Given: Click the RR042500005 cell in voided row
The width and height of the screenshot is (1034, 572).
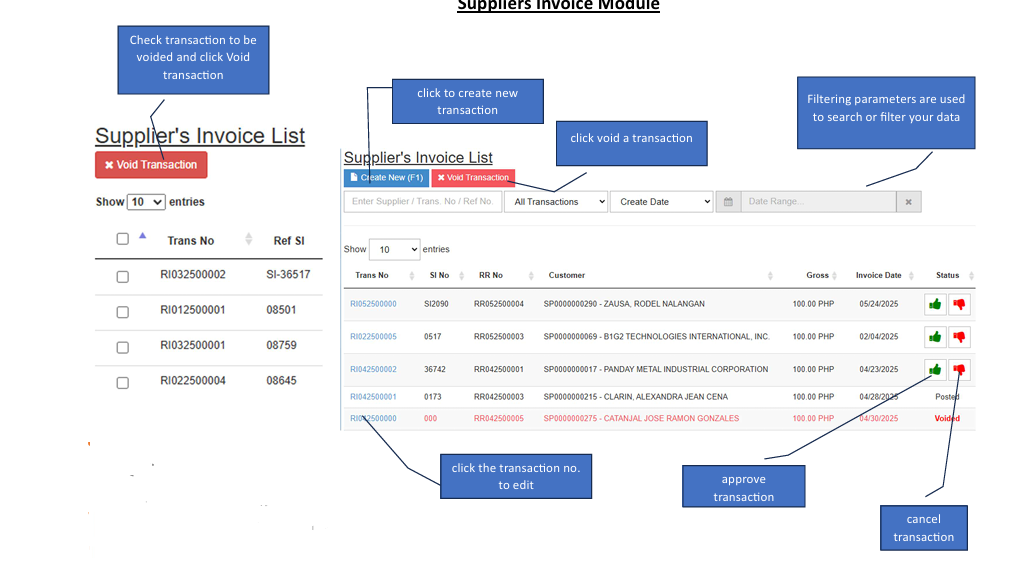Looking at the screenshot, I should (499, 418).
